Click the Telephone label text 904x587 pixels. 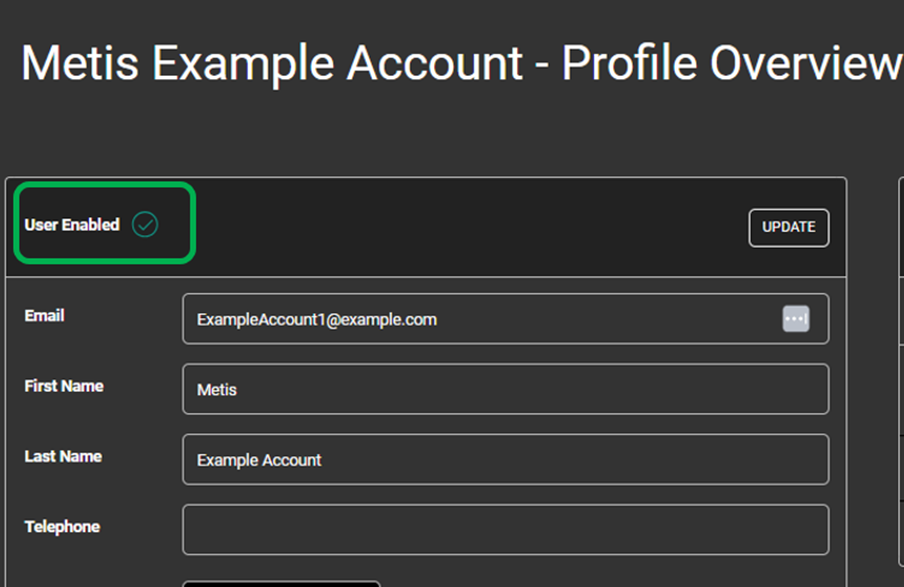[62, 526]
